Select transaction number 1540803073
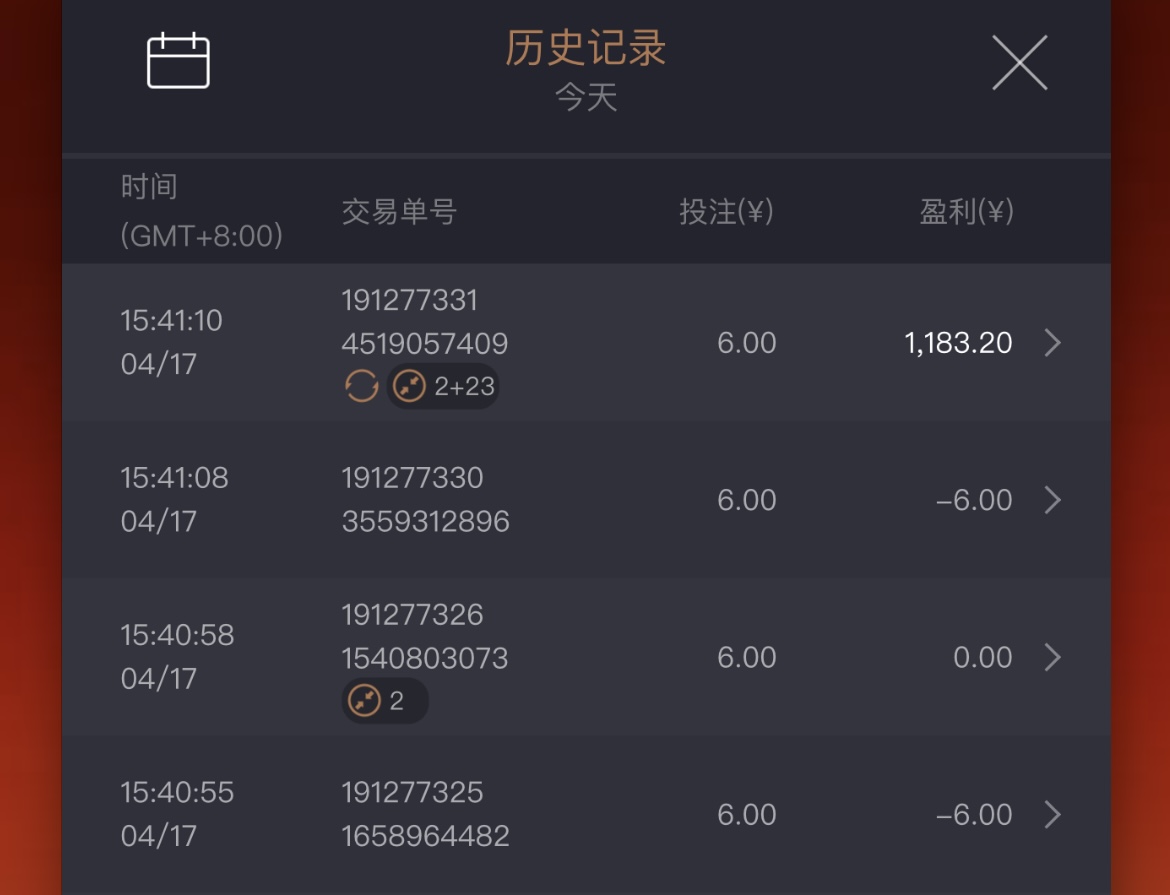Viewport: 1170px width, 895px height. click(425, 659)
